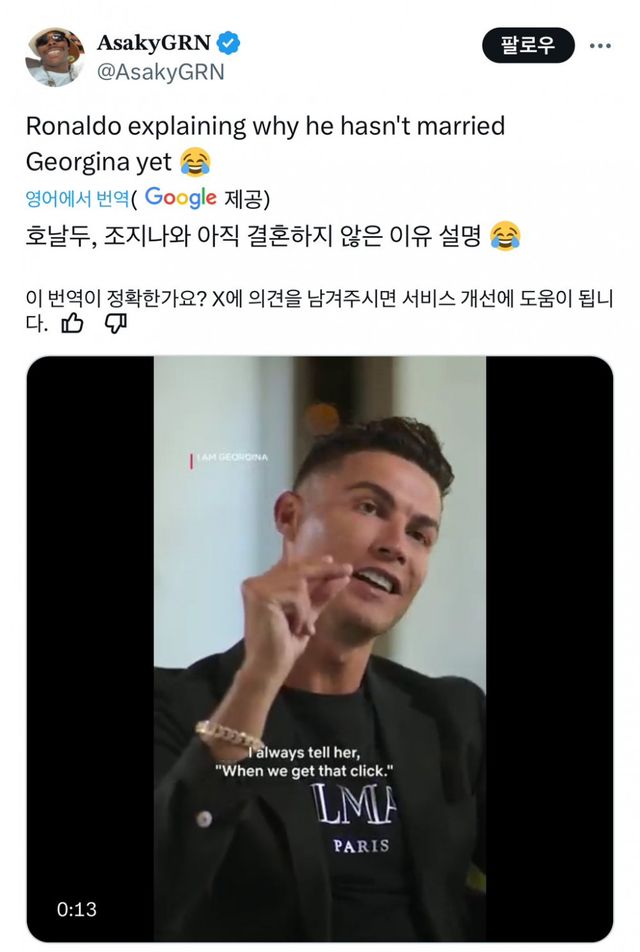Open AsakyGRN's profile picture
This screenshot has width=640, height=952.
(x=55, y=57)
